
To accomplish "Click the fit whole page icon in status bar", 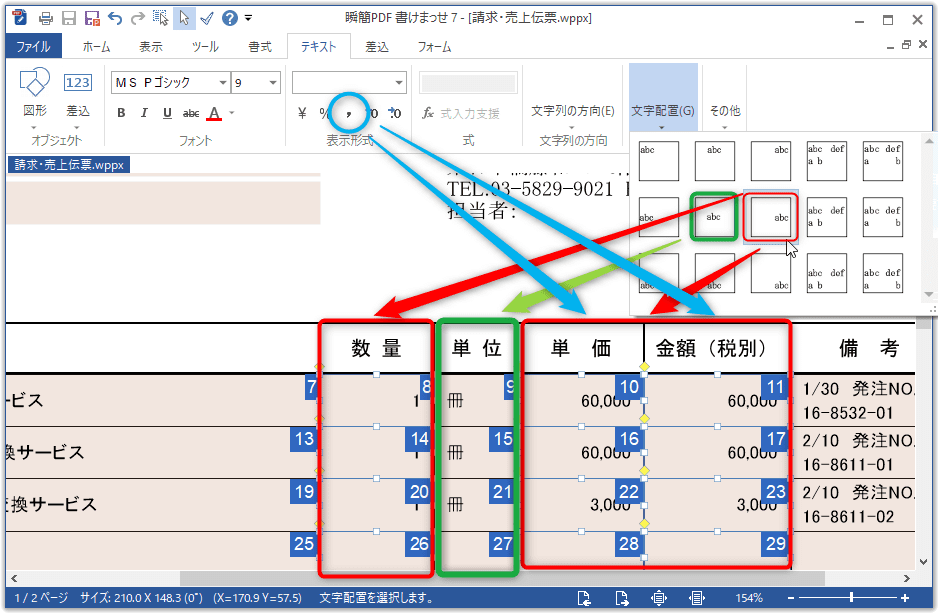I will (659, 598).
